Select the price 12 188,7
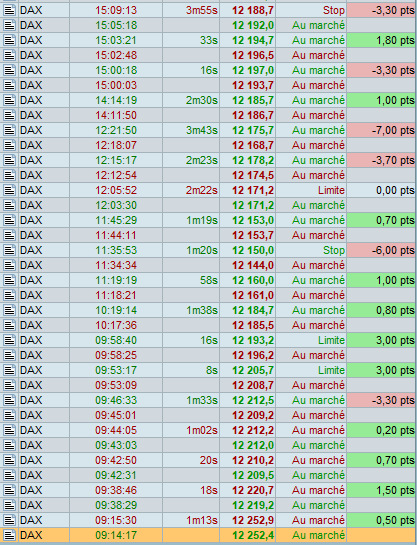The image size is (417, 545). 253,10
